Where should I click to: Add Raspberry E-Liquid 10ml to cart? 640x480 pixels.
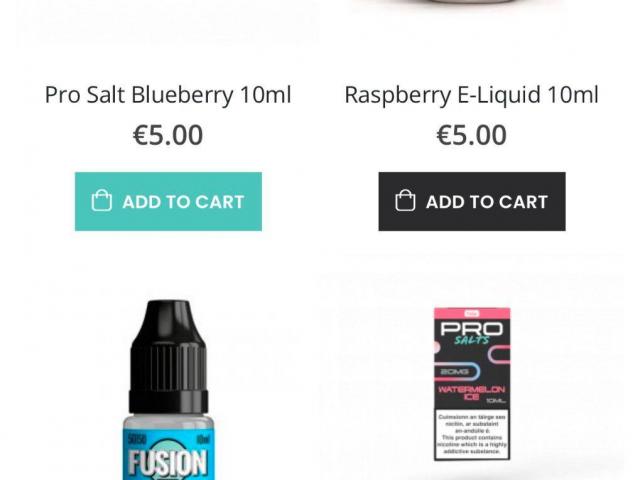(472, 202)
